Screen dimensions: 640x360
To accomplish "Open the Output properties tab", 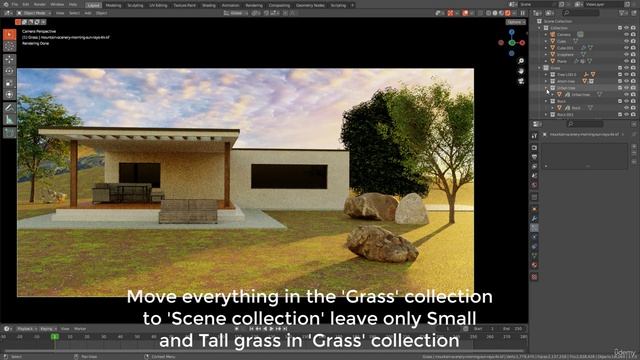I will (534, 157).
